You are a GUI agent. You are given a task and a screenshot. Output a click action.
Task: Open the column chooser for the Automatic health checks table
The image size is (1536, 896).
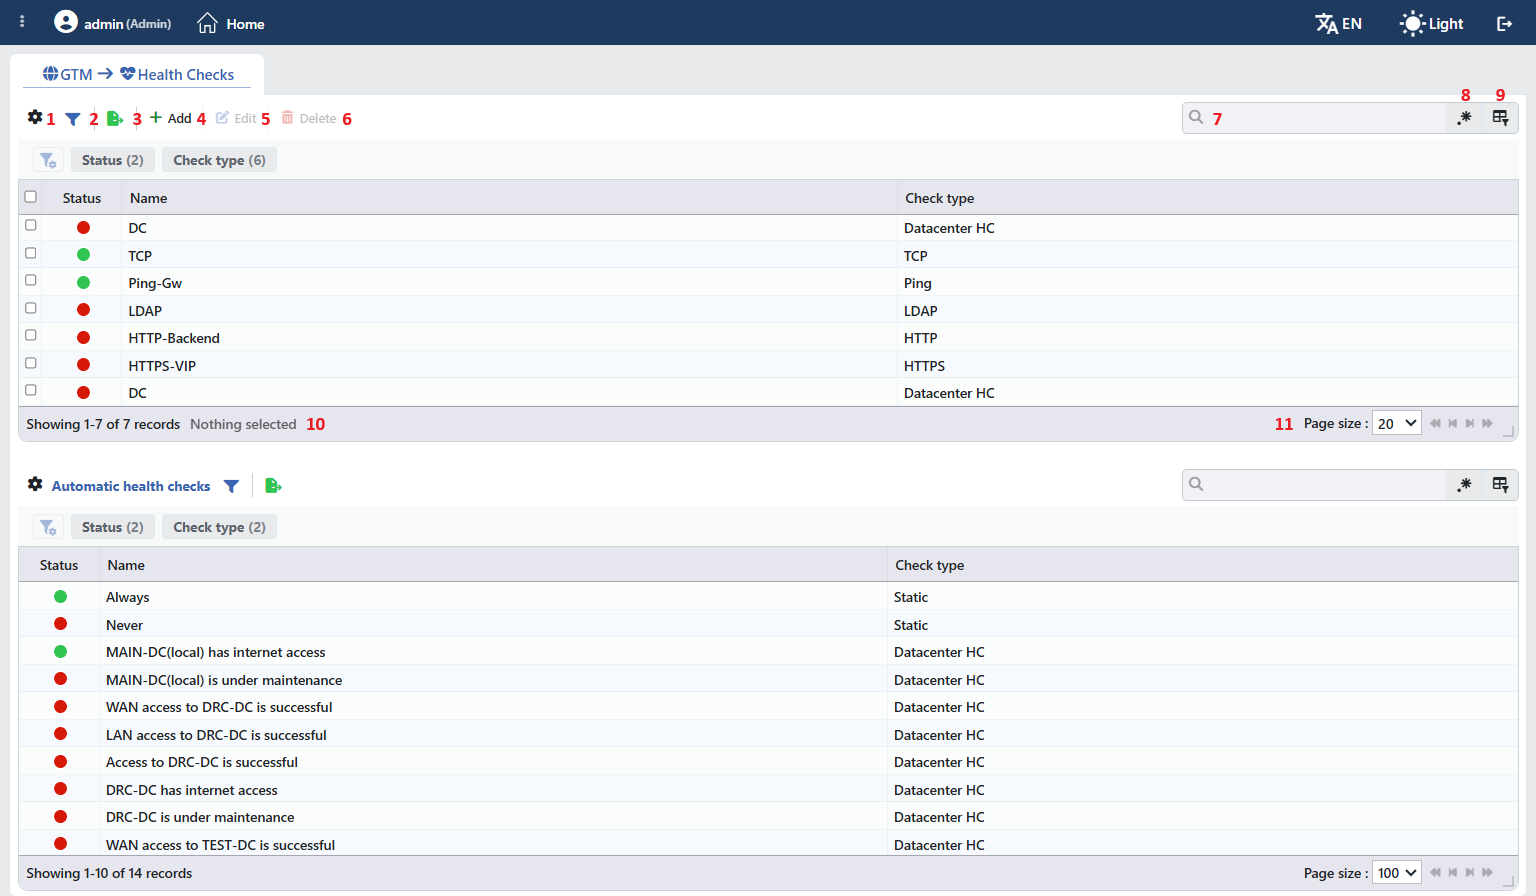(1500, 485)
